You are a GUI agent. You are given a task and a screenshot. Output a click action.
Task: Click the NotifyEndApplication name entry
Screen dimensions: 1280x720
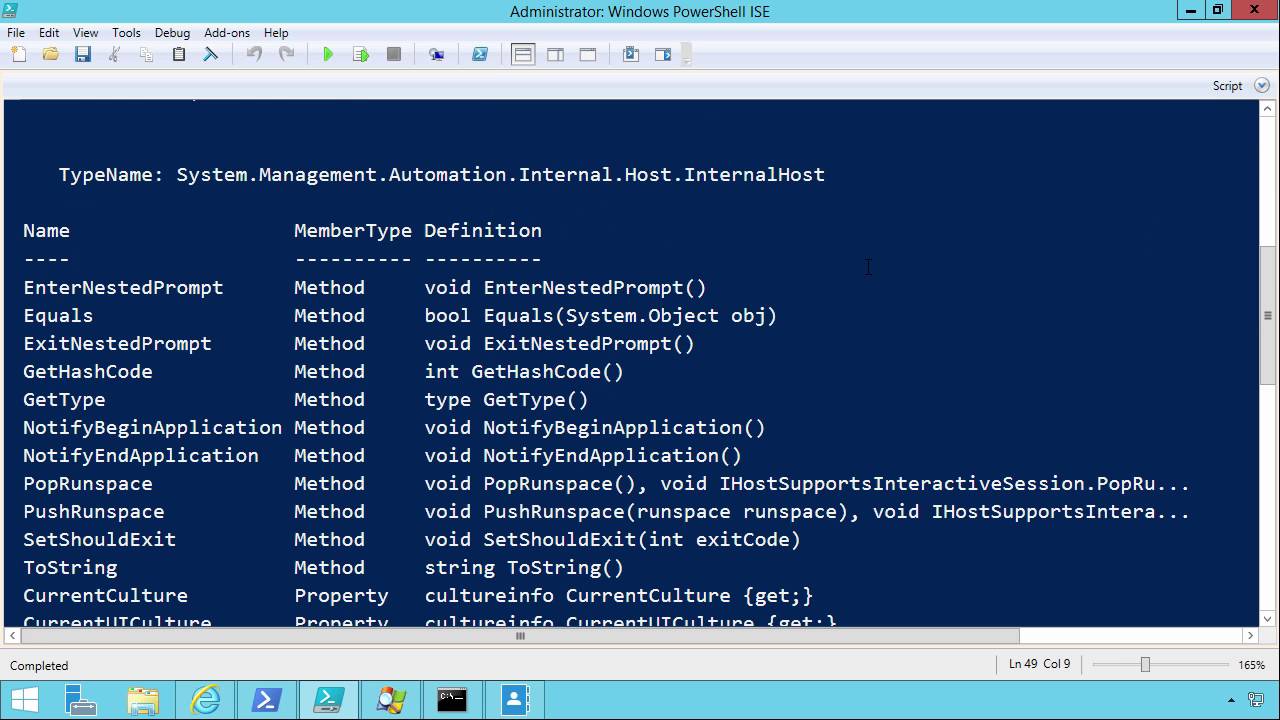[x=141, y=456]
